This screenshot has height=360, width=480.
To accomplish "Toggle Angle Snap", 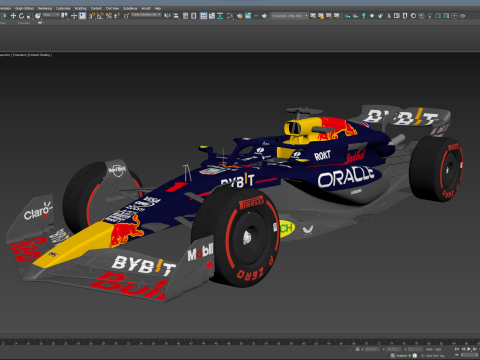I will coord(100,16).
